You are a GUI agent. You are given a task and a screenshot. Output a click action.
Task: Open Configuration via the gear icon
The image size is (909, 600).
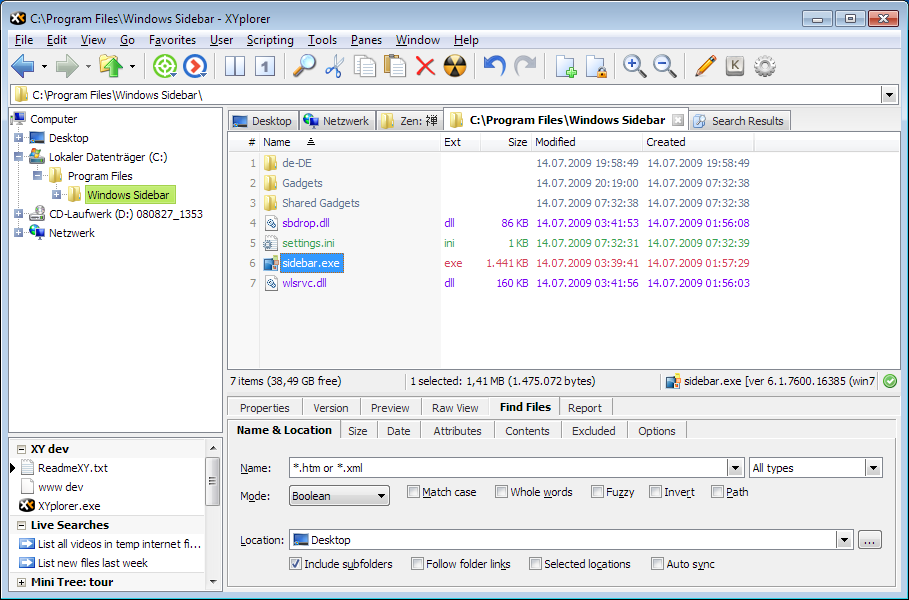pos(765,66)
